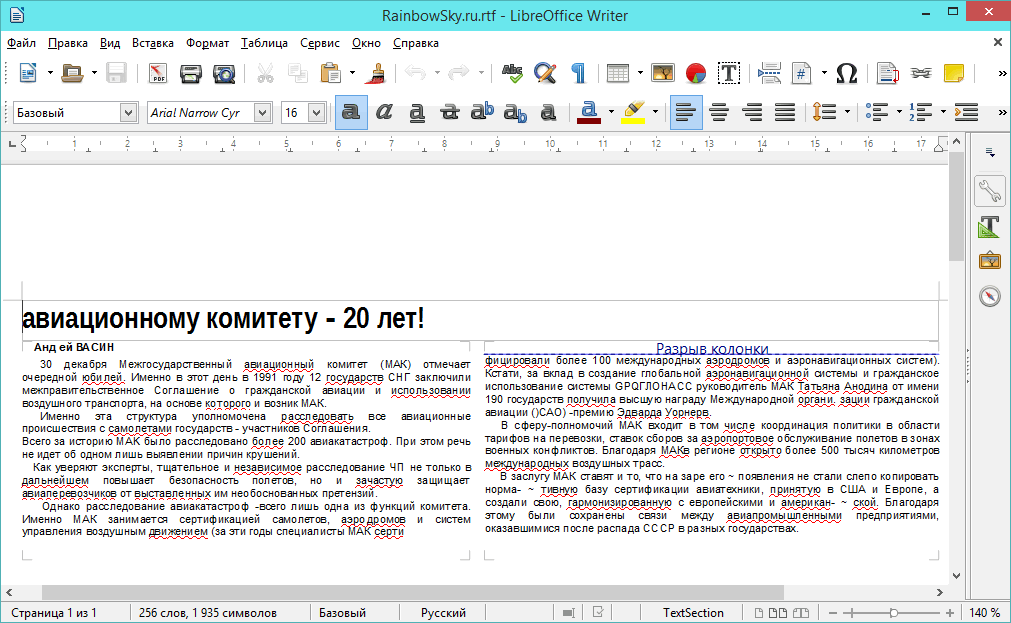The width and height of the screenshot is (1011, 623).
Task: Open the highlighting color dropdown arrow
Action: [x=655, y=112]
